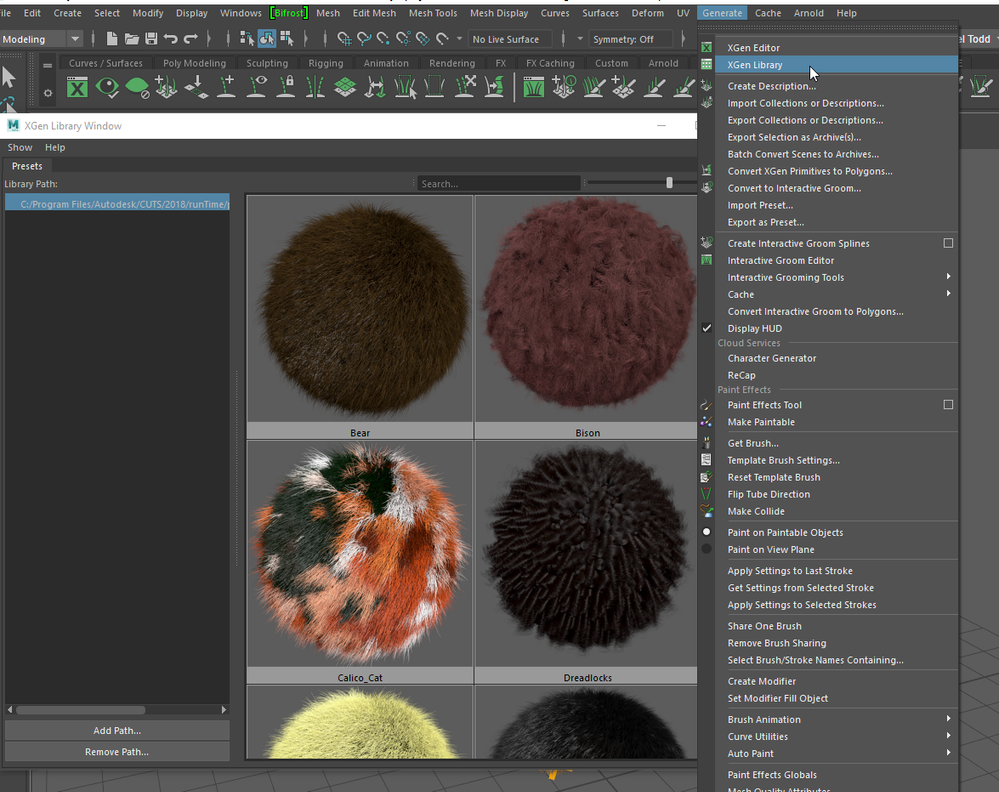The width and height of the screenshot is (999, 792).
Task: Choose Import Preset... menu entry
Action: 836,205
